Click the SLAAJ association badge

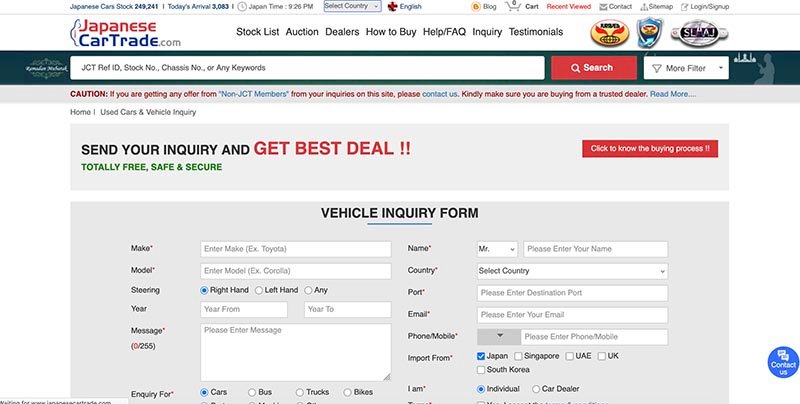[x=692, y=33]
